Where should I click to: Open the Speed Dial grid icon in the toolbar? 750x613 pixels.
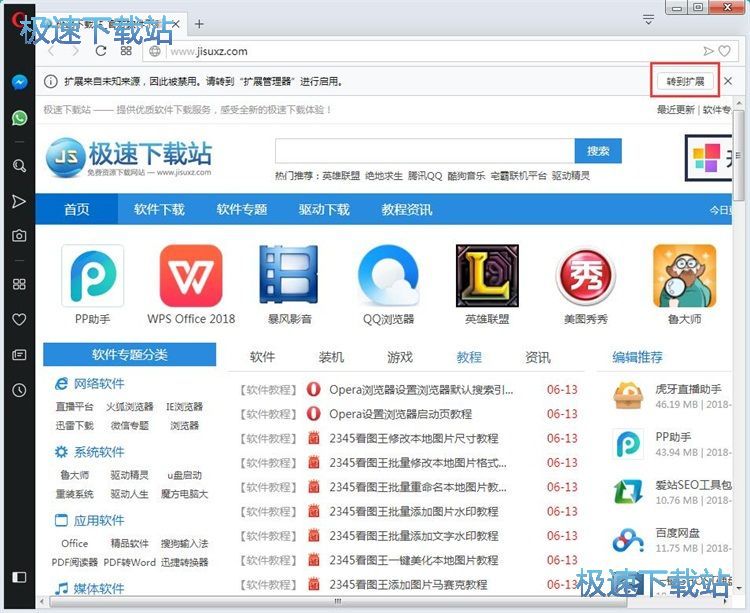126,51
